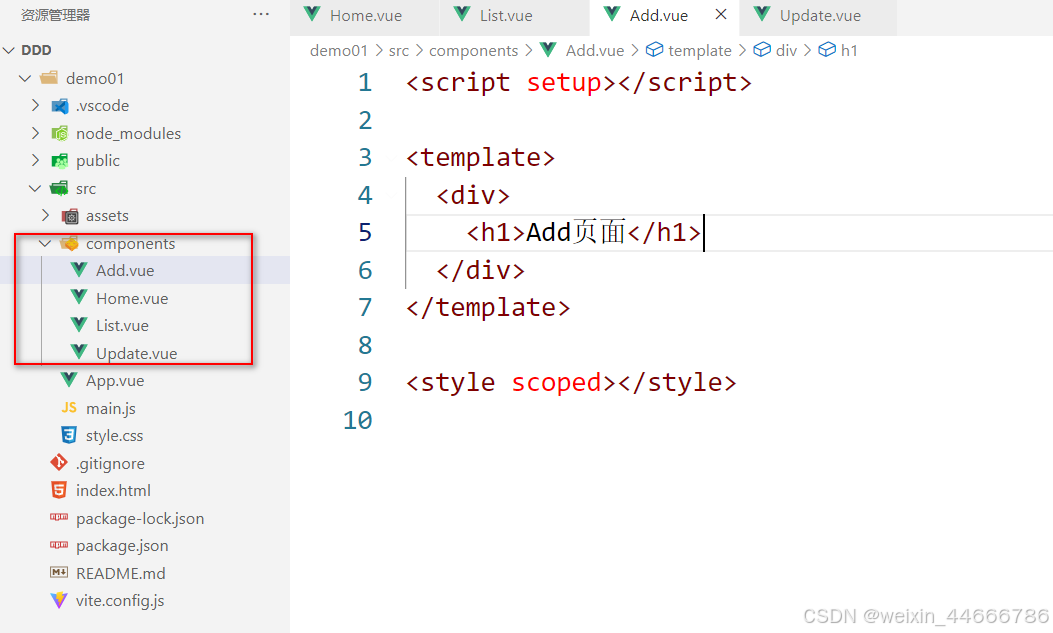Open main.js in the file tree
This screenshot has width=1053, height=633.
coord(111,408)
